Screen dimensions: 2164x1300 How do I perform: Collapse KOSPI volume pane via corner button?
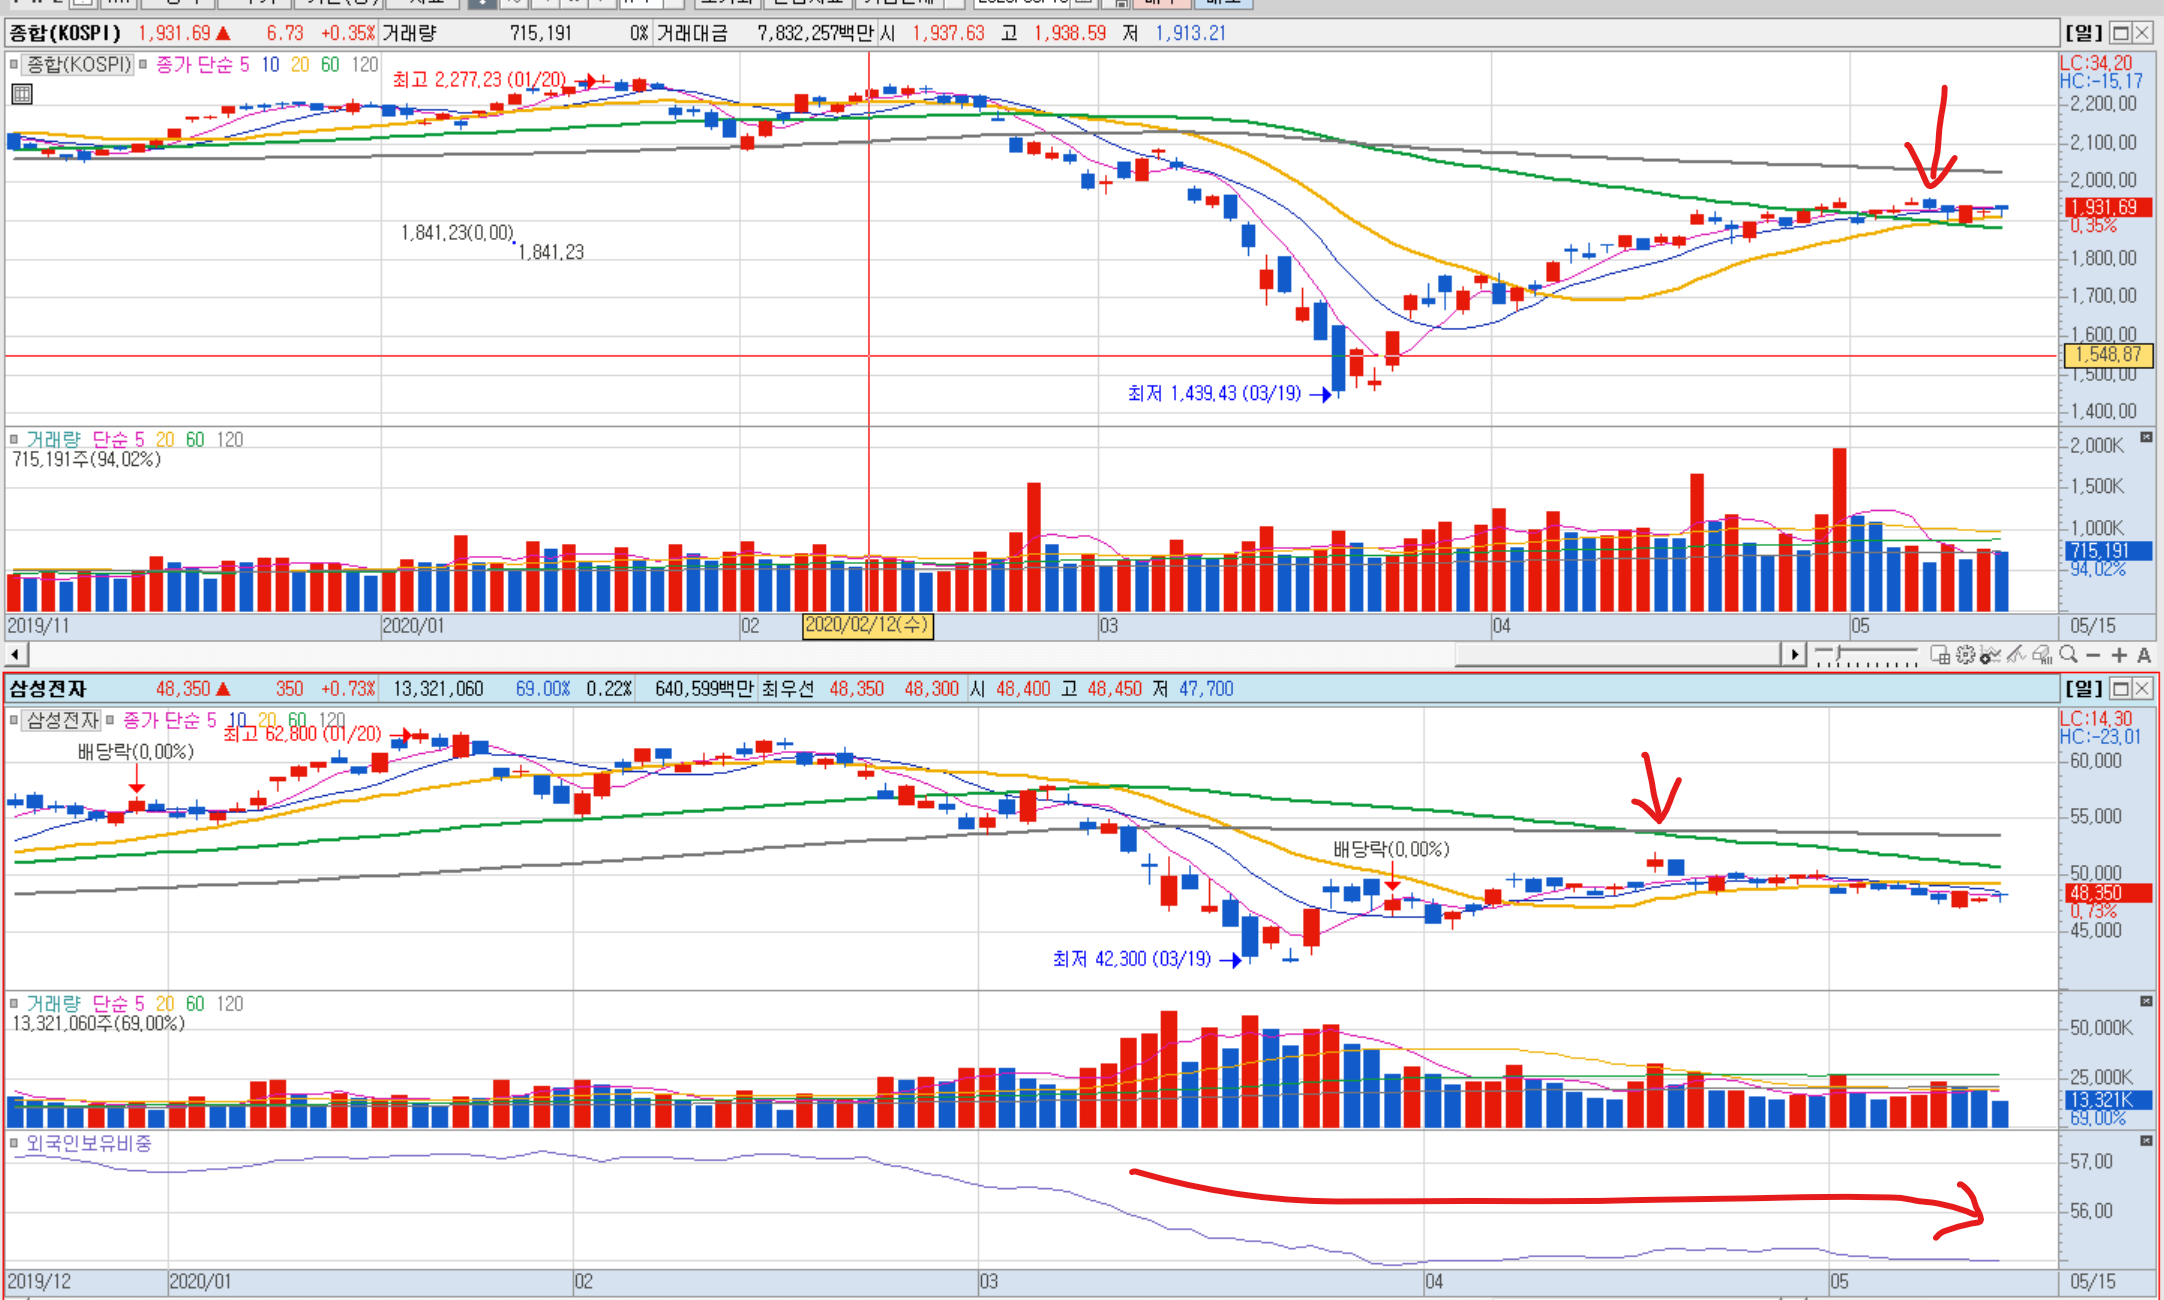[x=2146, y=437]
